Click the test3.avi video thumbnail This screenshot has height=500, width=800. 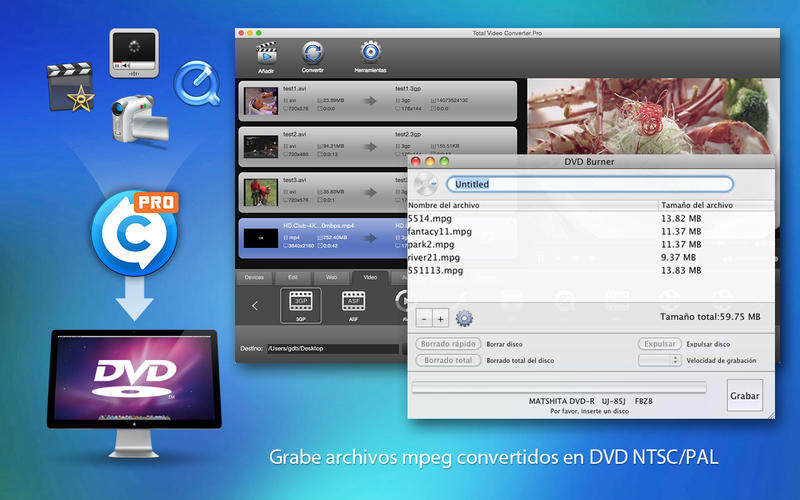[261, 192]
